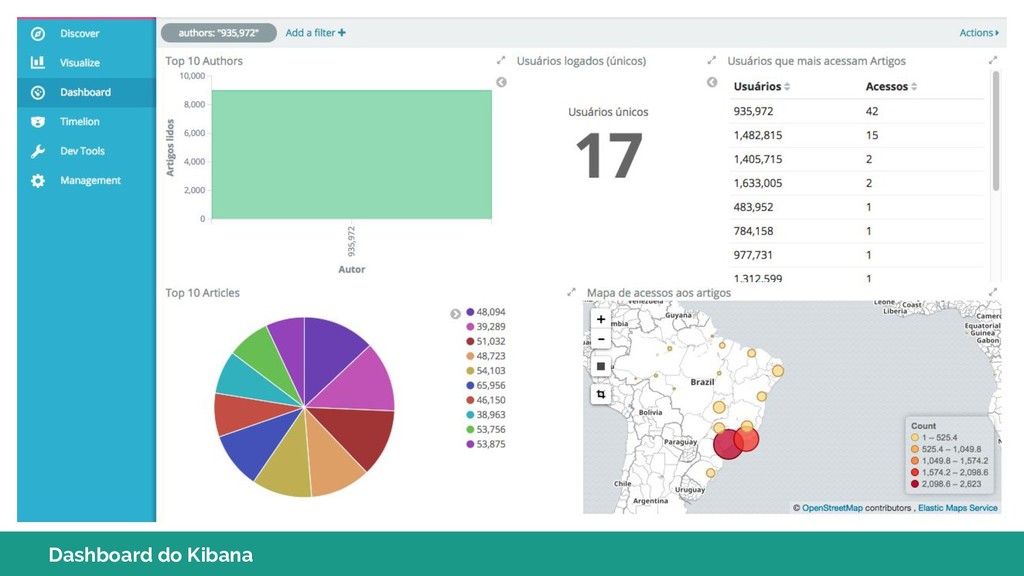Click plus icon beside Add a filter
The width and height of the screenshot is (1024, 576).
point(342,33)
